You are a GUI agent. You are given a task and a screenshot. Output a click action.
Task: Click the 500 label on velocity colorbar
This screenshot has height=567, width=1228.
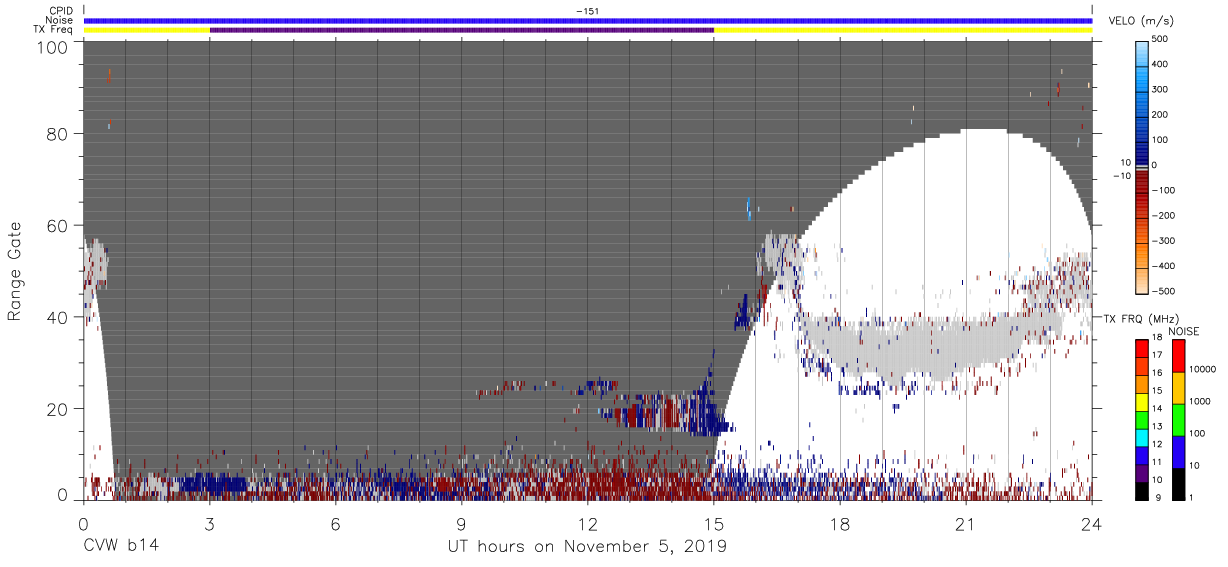[1160, 39]
